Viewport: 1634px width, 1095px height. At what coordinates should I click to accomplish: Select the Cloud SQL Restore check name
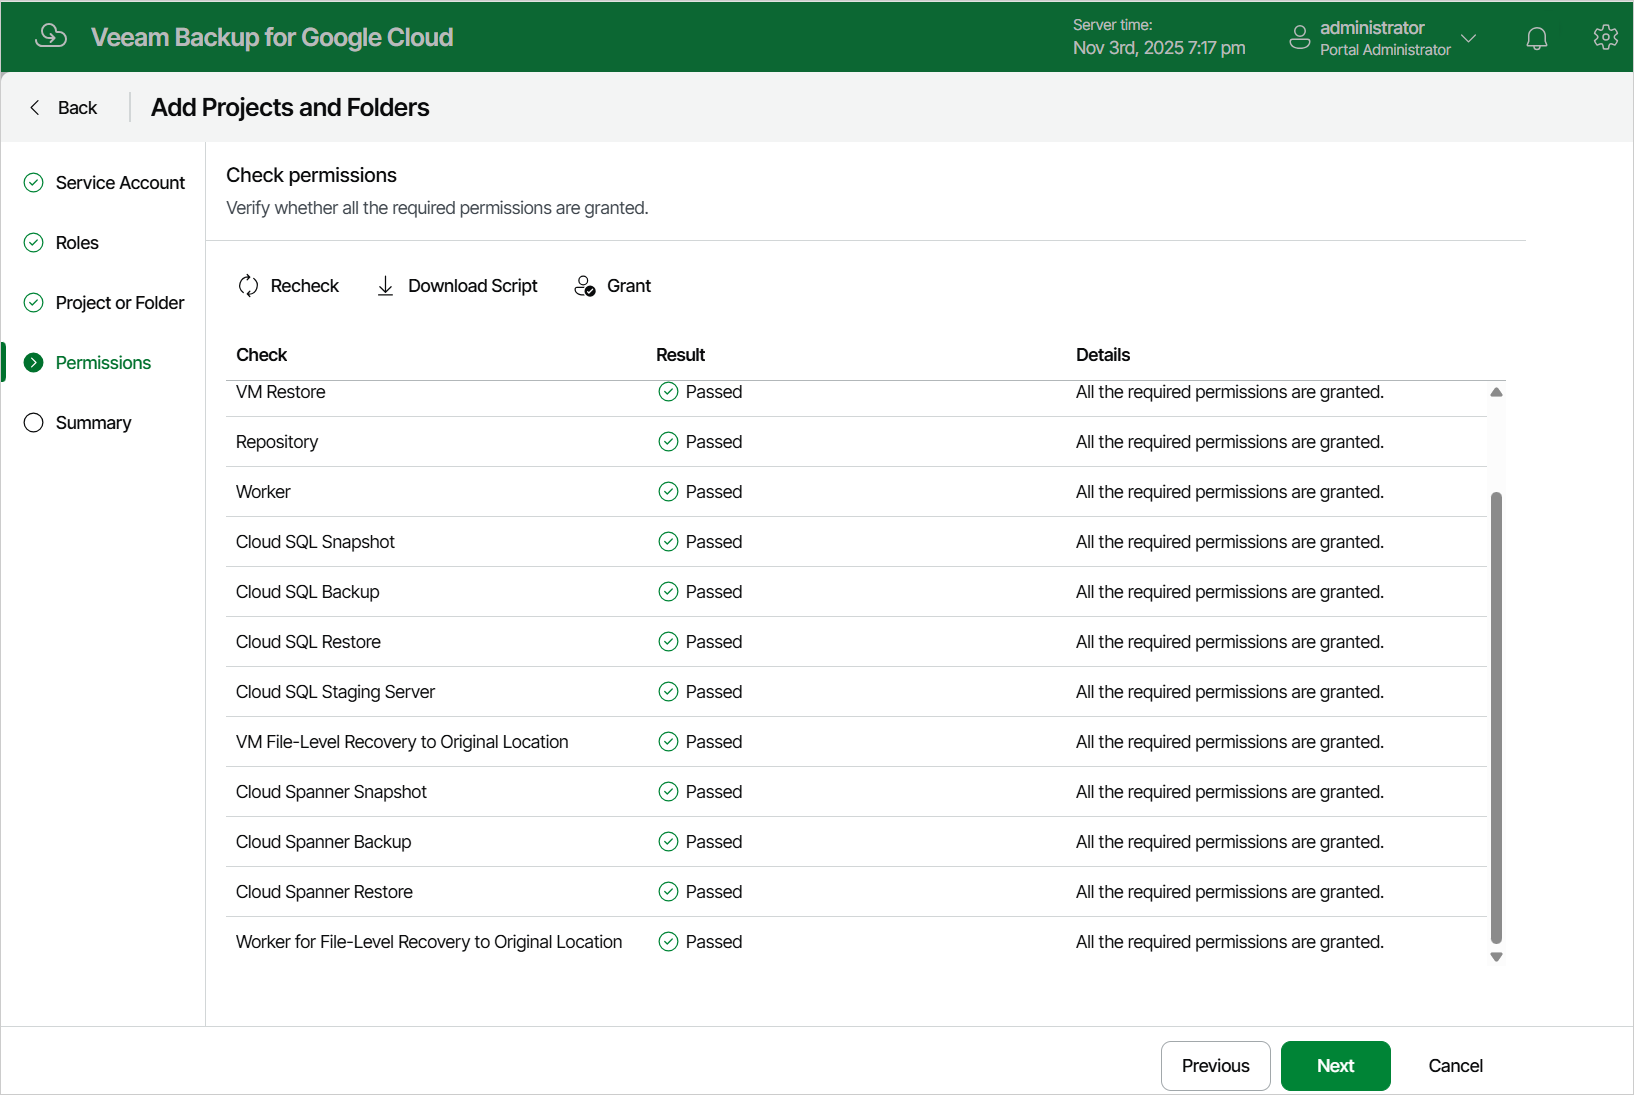click(x=308, y=642)
